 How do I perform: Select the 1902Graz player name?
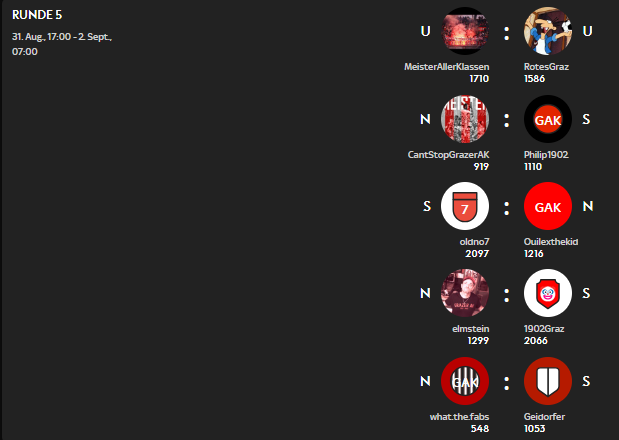coord(544,329)
